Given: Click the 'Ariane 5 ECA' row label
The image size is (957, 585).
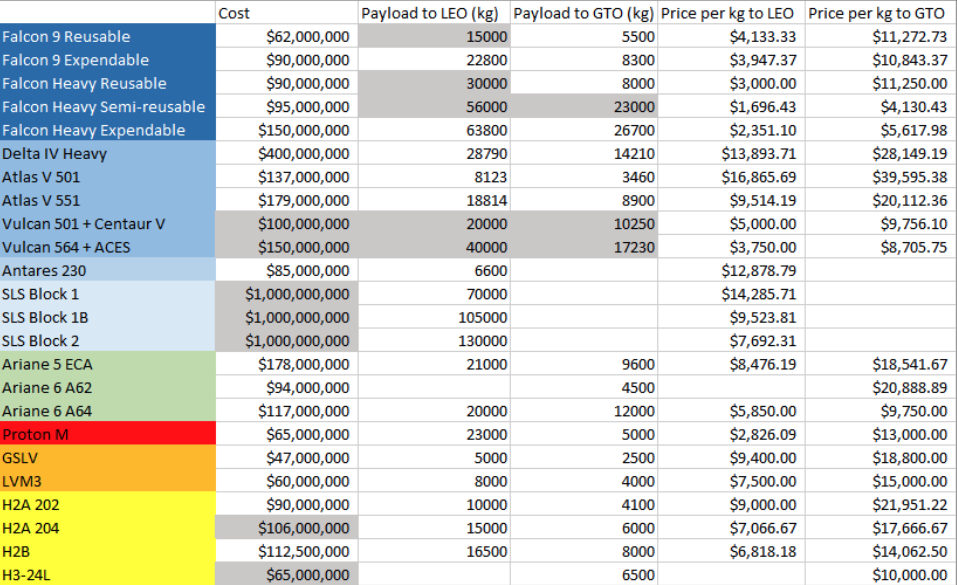Looking at the screenshot, I should point(108,364).
